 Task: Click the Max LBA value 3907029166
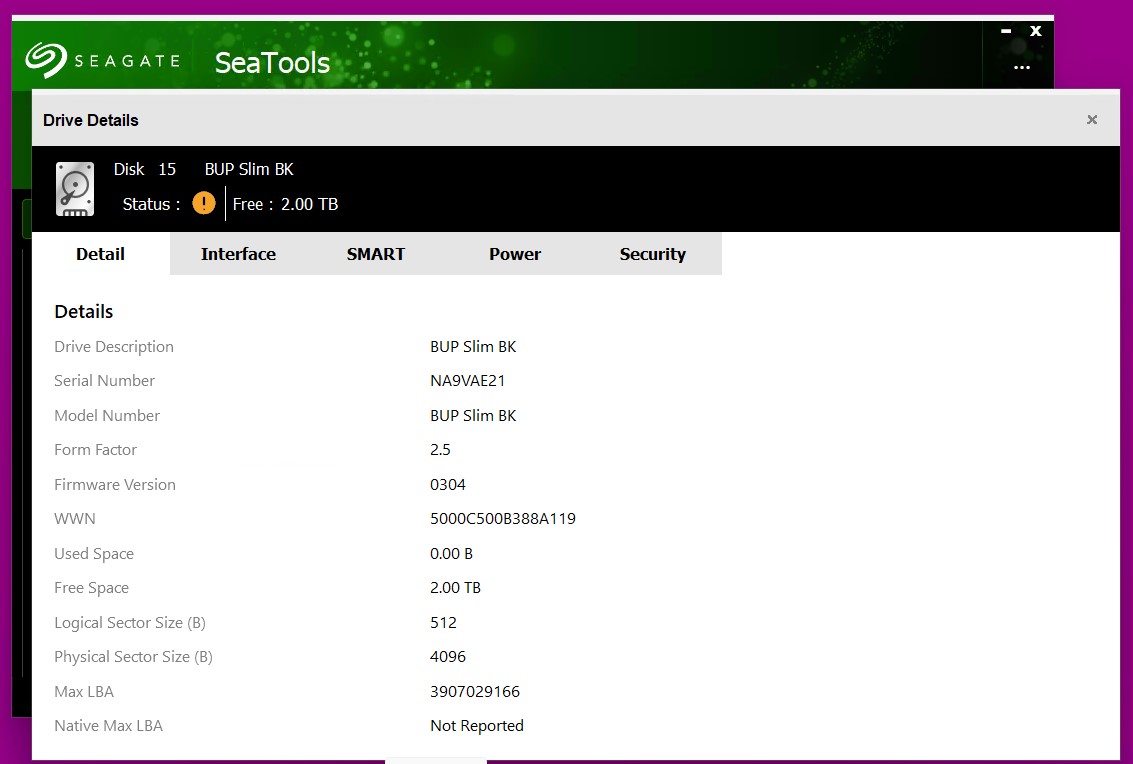pyautogui.click(x=475, y=692)
